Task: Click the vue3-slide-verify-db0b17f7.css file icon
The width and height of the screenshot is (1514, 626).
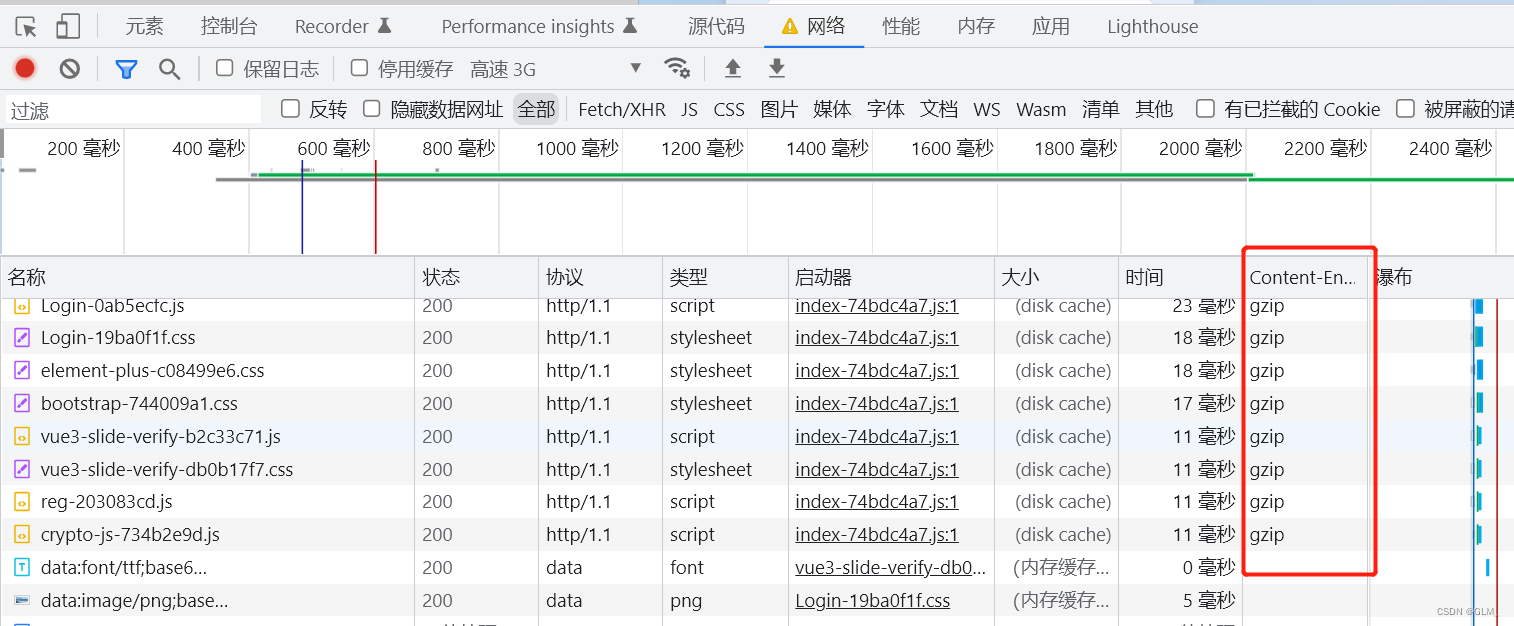Action: [22, 469]
